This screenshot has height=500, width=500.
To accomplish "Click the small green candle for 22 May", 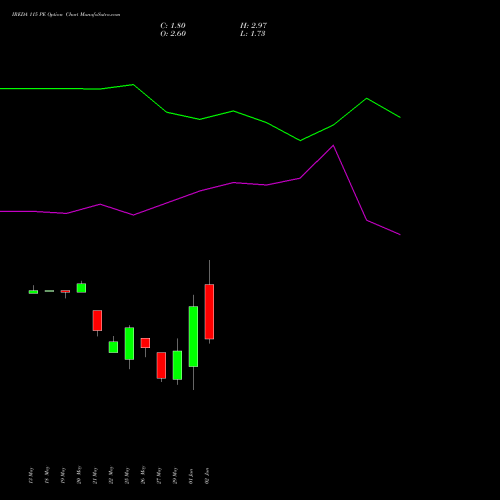I will tap(113, 347).
